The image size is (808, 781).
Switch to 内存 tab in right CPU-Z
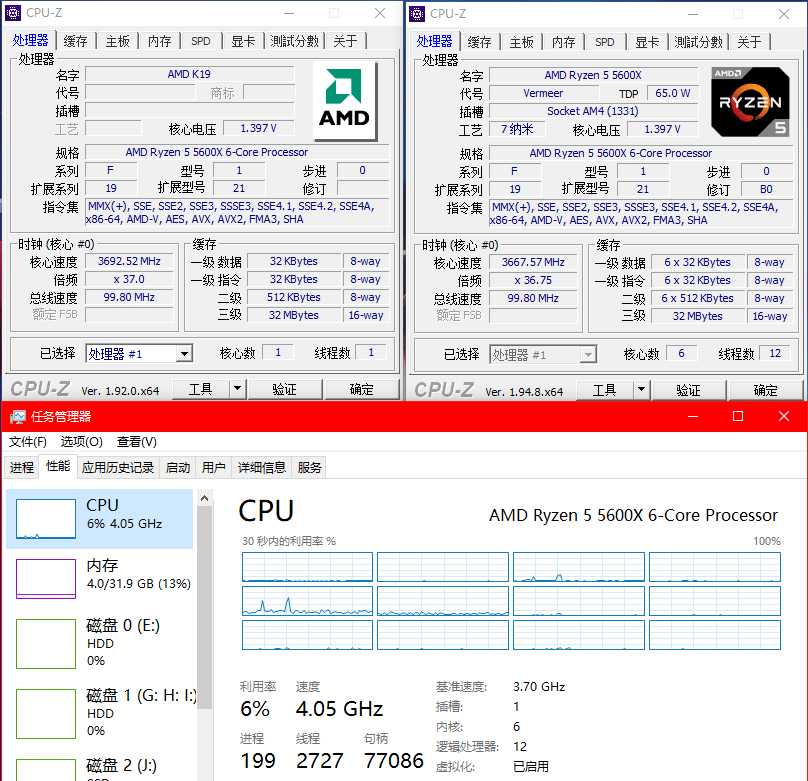click(563, 42)
